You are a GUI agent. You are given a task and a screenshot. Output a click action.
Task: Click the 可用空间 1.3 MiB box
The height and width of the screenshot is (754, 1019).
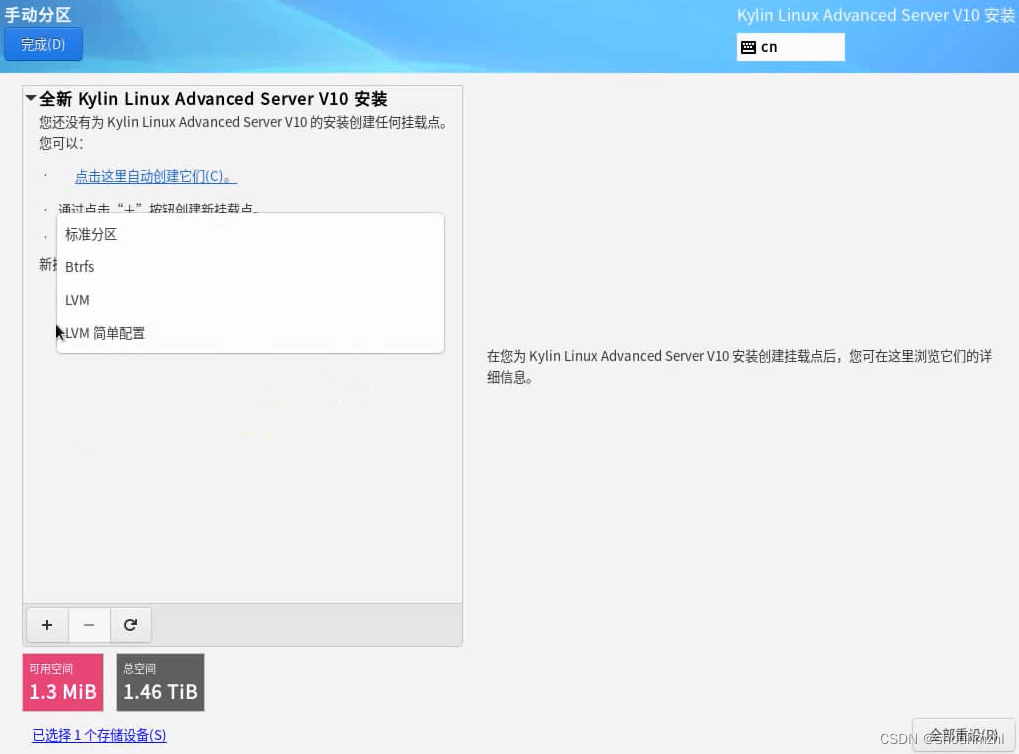pos(63,682)
